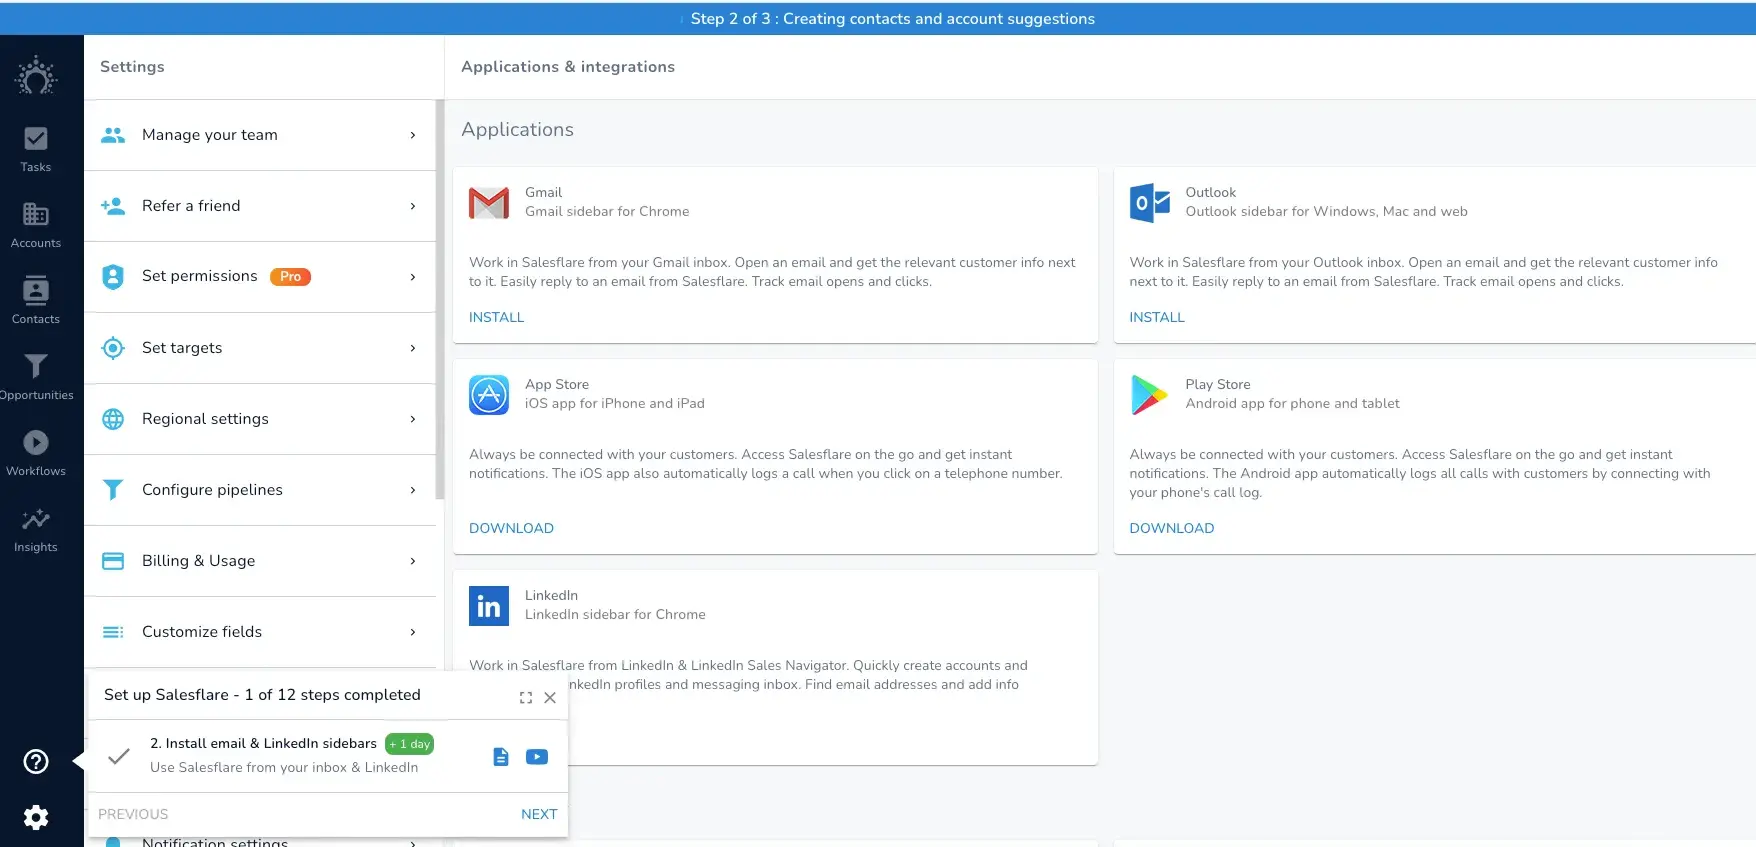The image size is (1756, 847).
Task: Mark the sidebar install step as completed
Action: coord(119,756)
